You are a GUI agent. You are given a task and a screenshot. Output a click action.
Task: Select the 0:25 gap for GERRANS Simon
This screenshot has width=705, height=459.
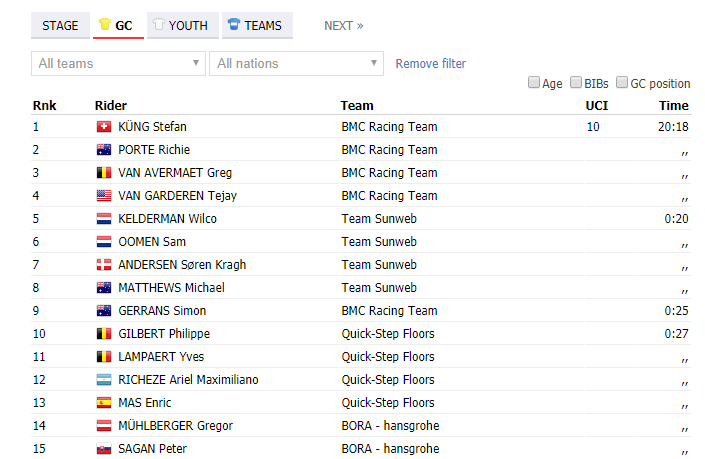click(676, 311)
